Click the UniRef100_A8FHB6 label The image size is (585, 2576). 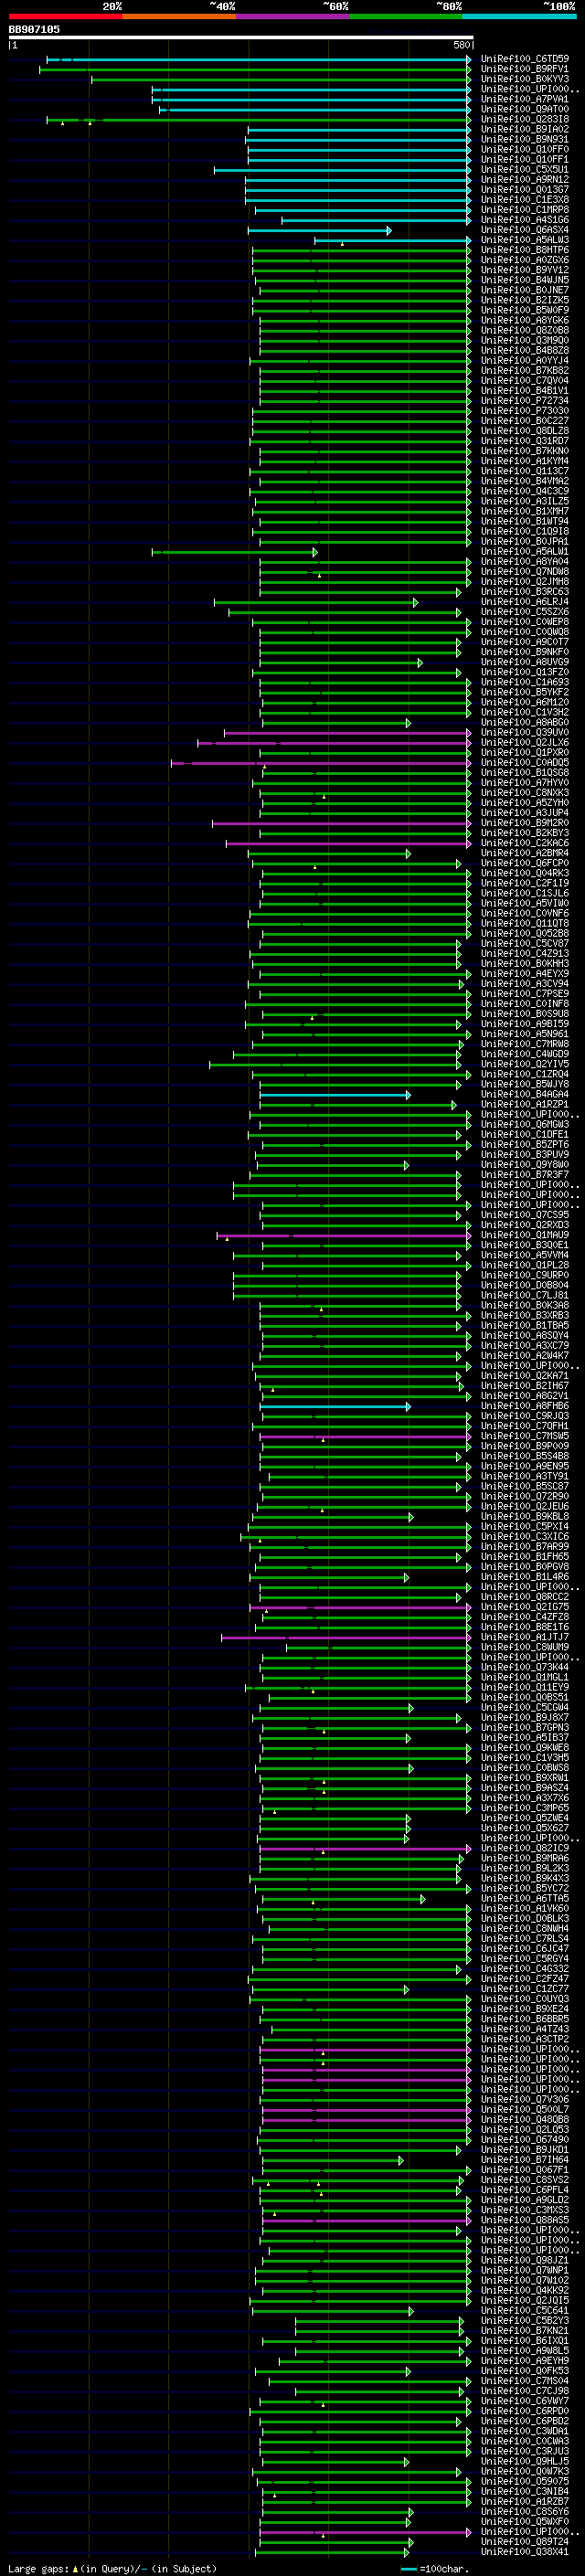click(525, 1407)
